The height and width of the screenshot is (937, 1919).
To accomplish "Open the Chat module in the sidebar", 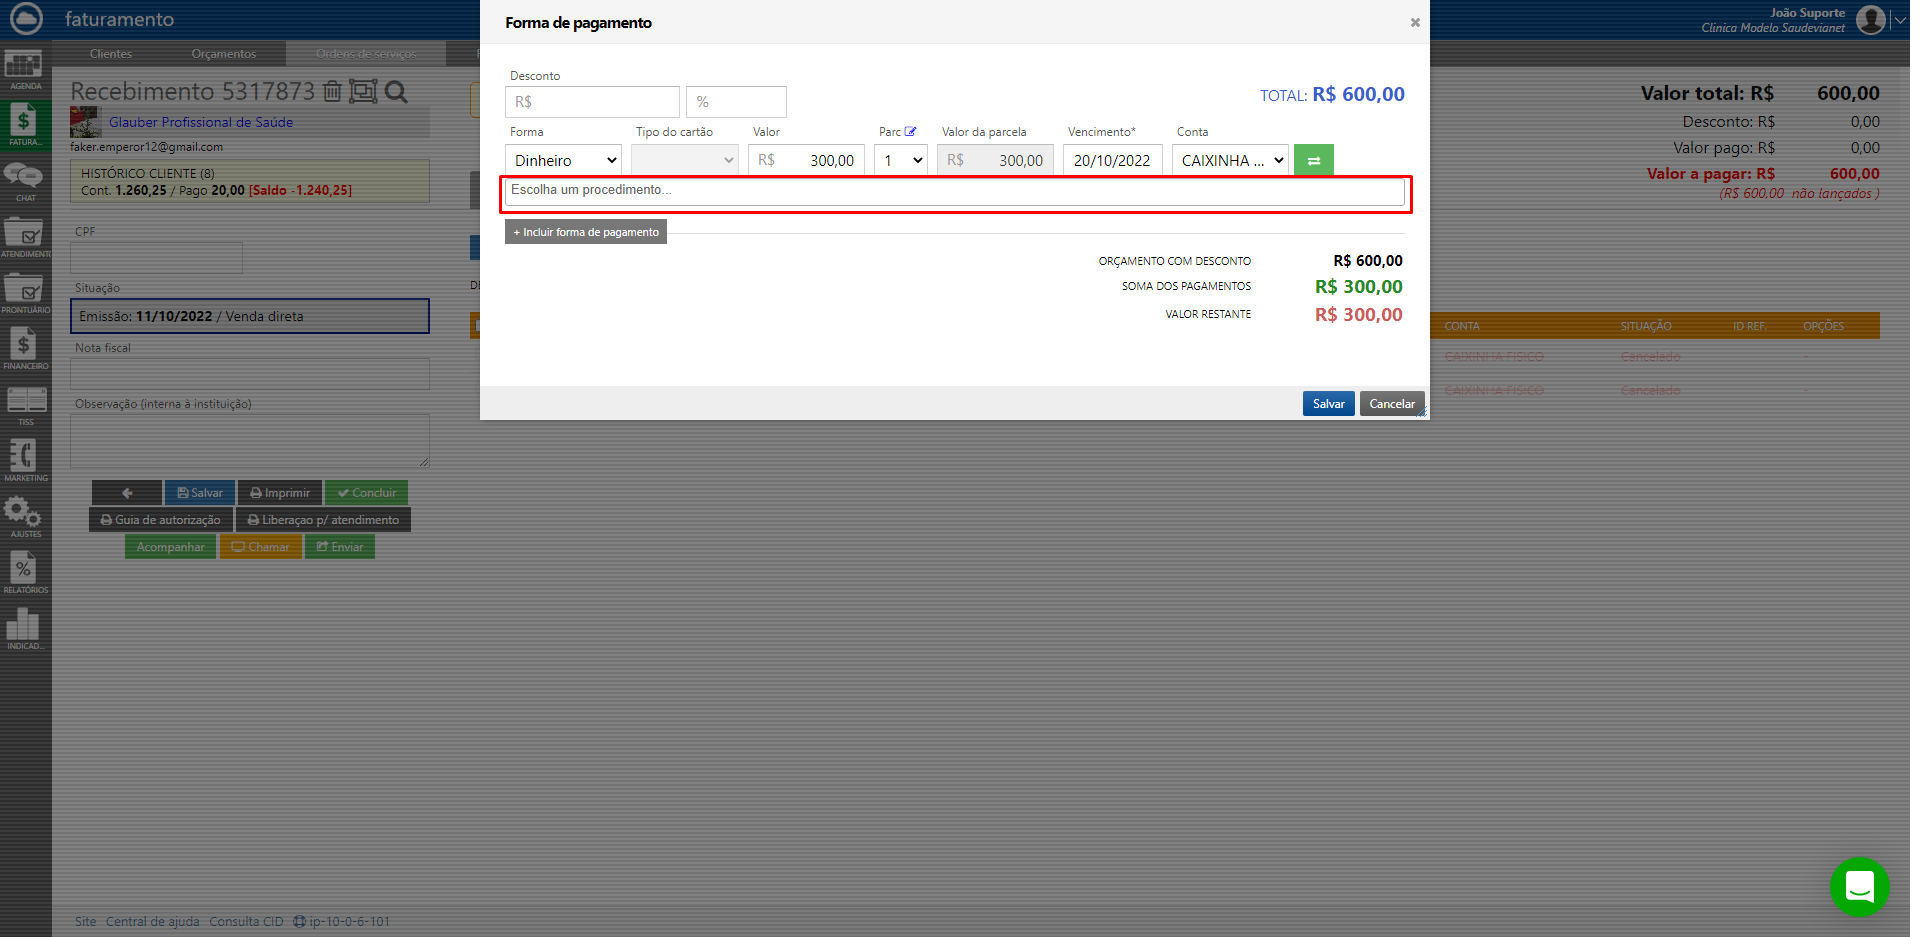I will 25,182.
